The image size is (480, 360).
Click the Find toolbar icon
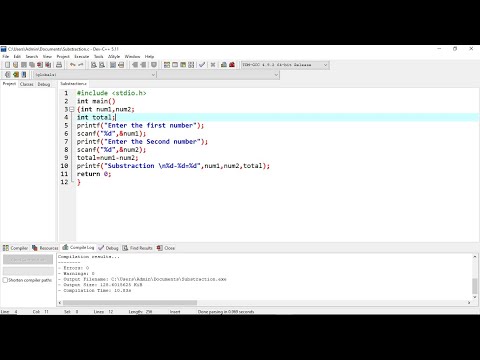(94, 65)
